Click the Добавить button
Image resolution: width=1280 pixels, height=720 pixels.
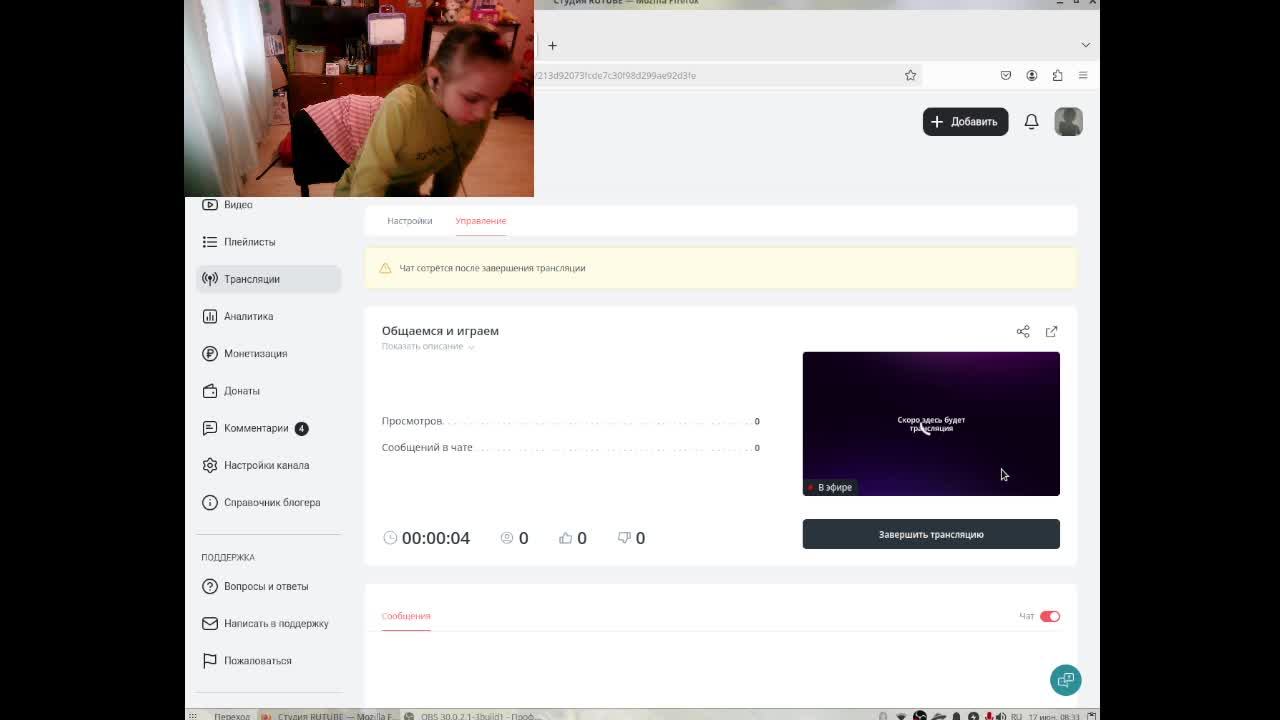tap(965, 122)
